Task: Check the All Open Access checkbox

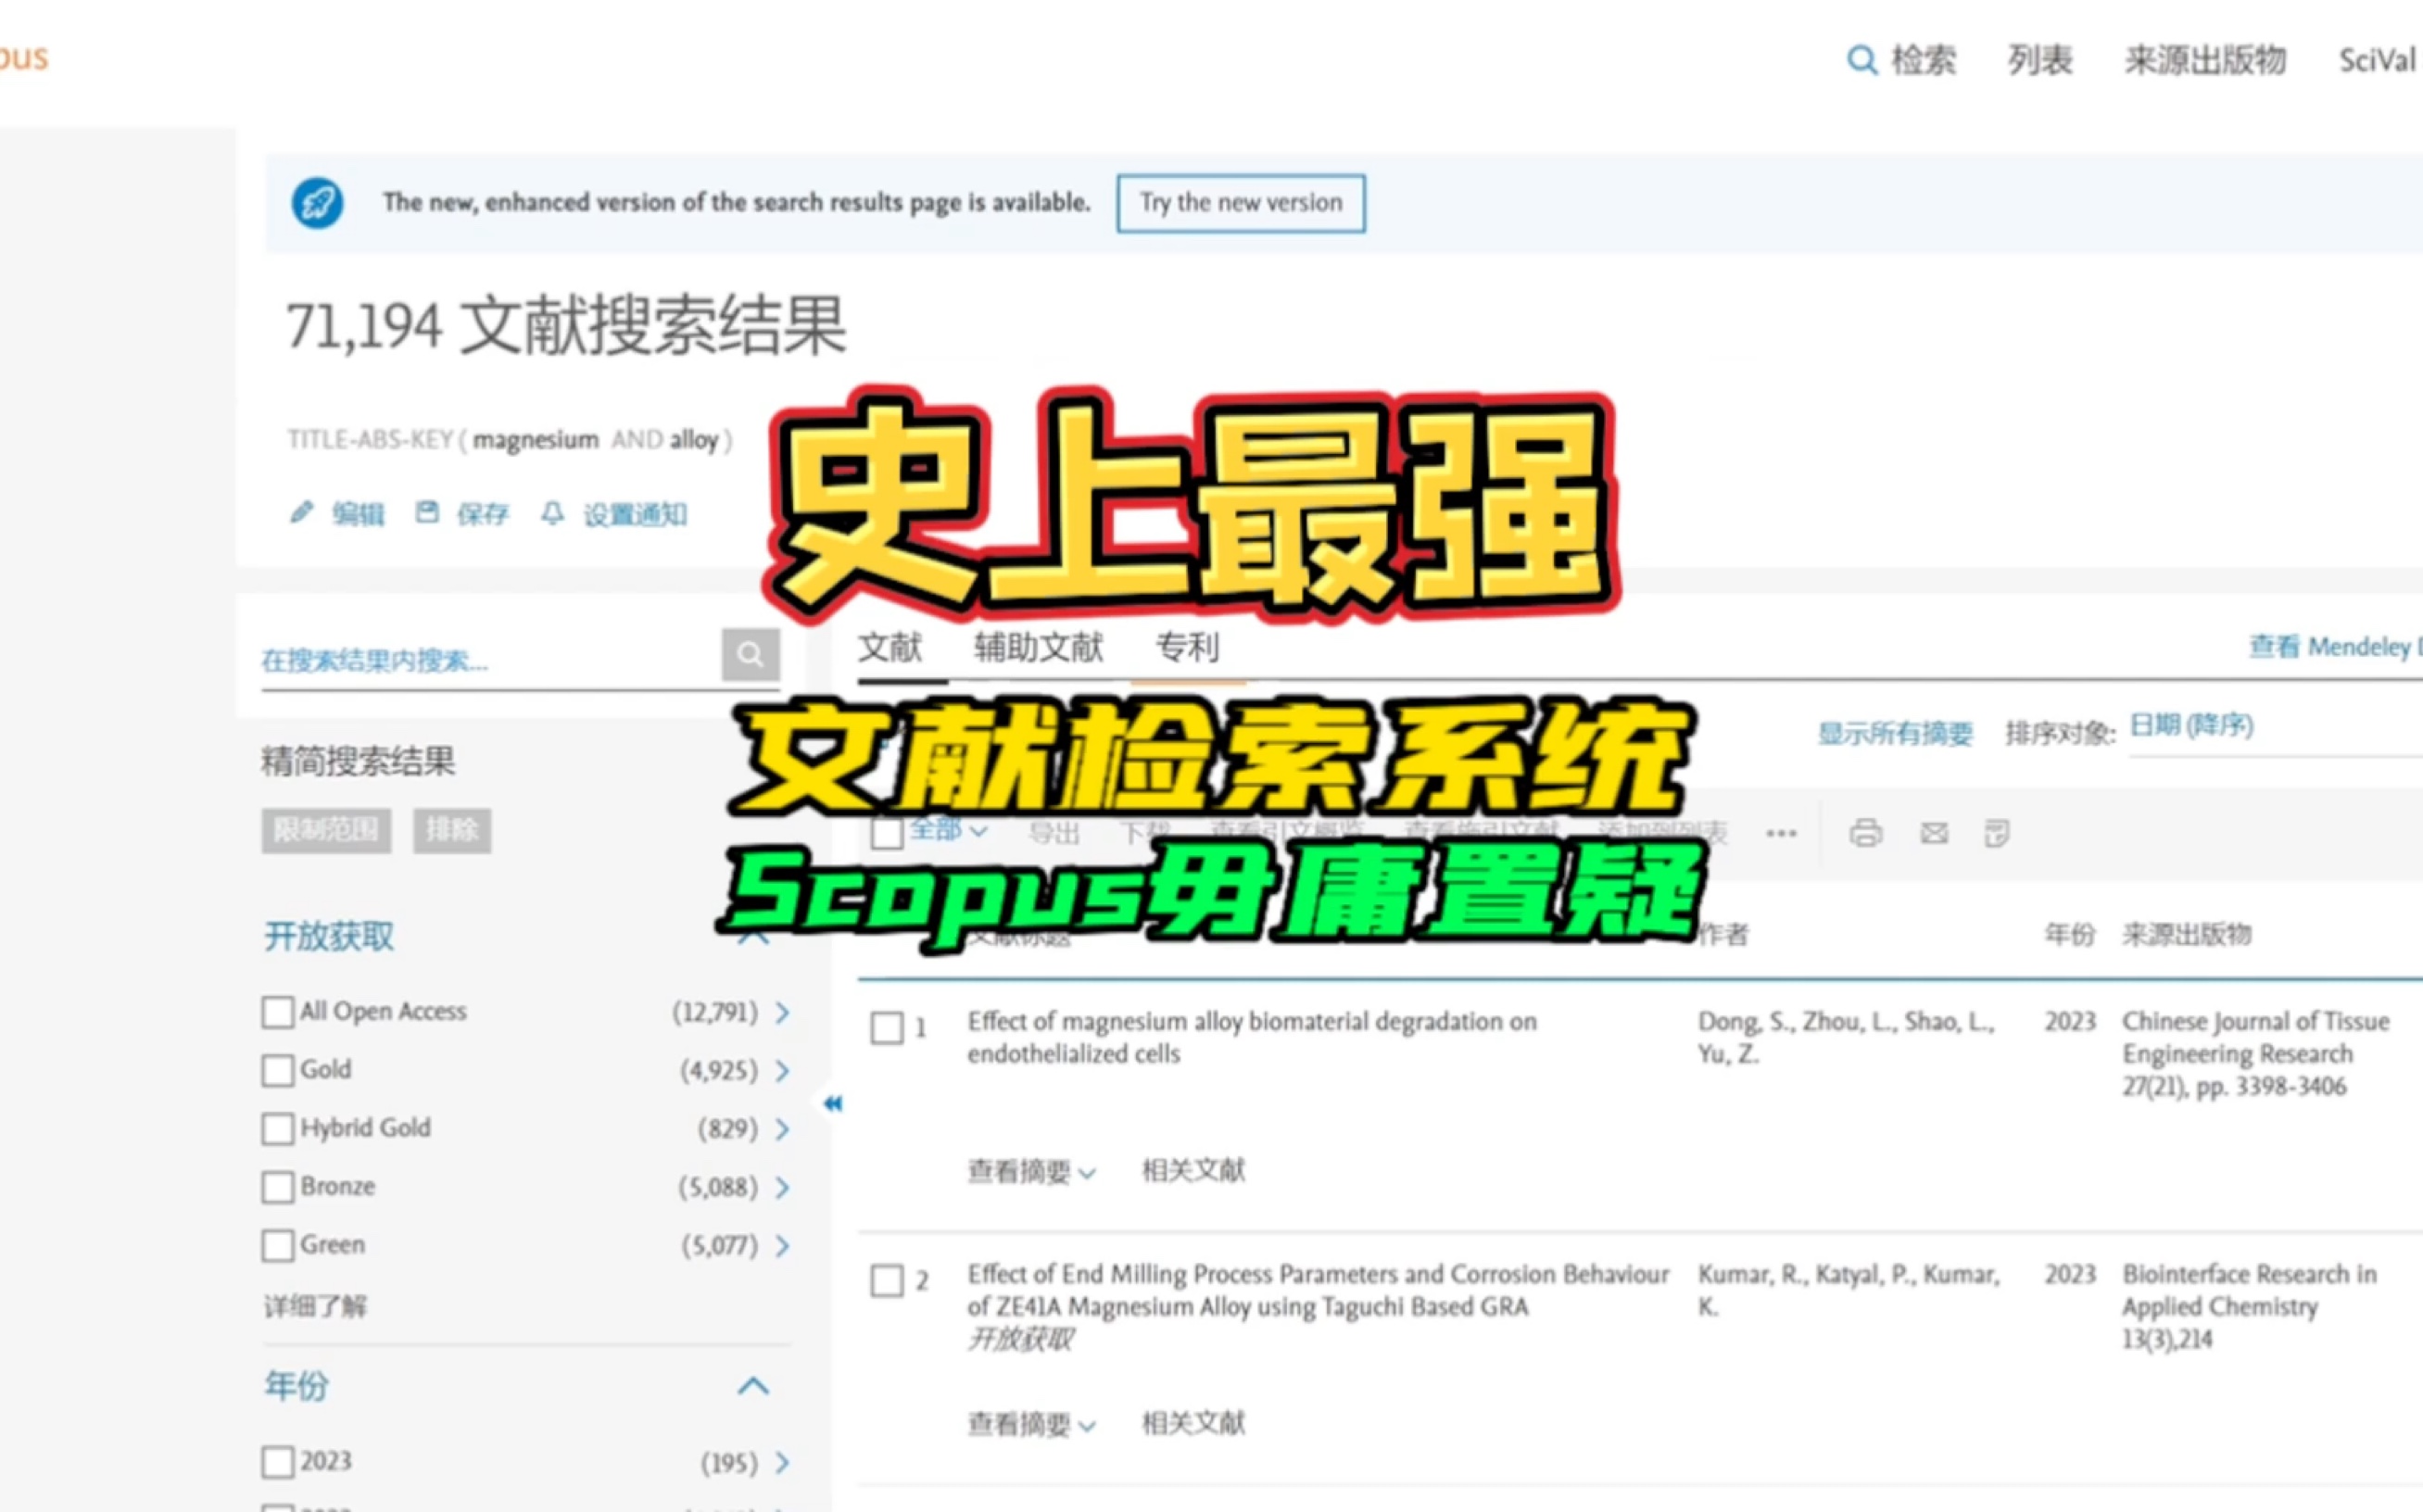Action: pos(278,1012)
